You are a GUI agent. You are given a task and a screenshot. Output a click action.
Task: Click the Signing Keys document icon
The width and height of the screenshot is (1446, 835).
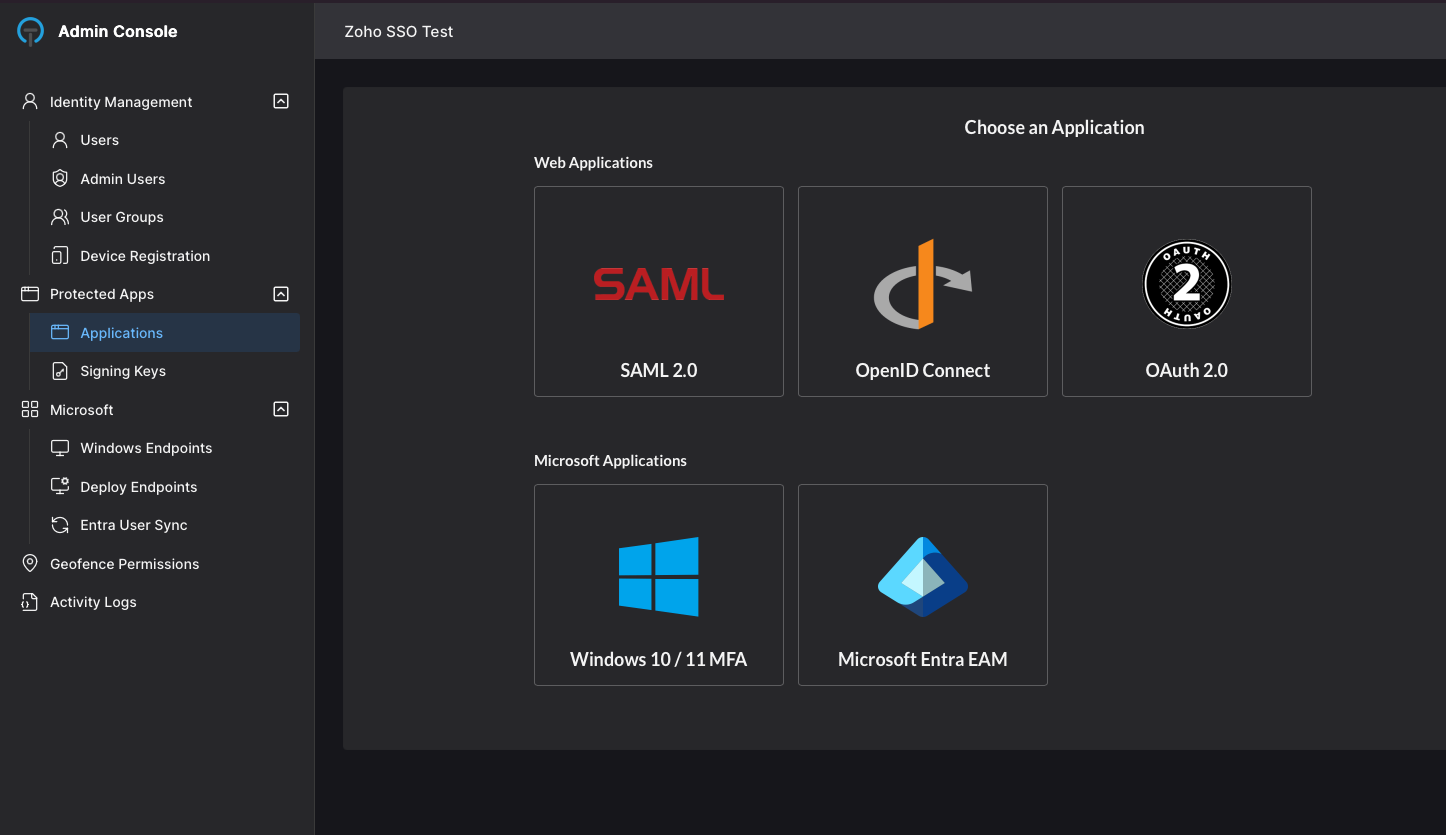coord(60,371)
